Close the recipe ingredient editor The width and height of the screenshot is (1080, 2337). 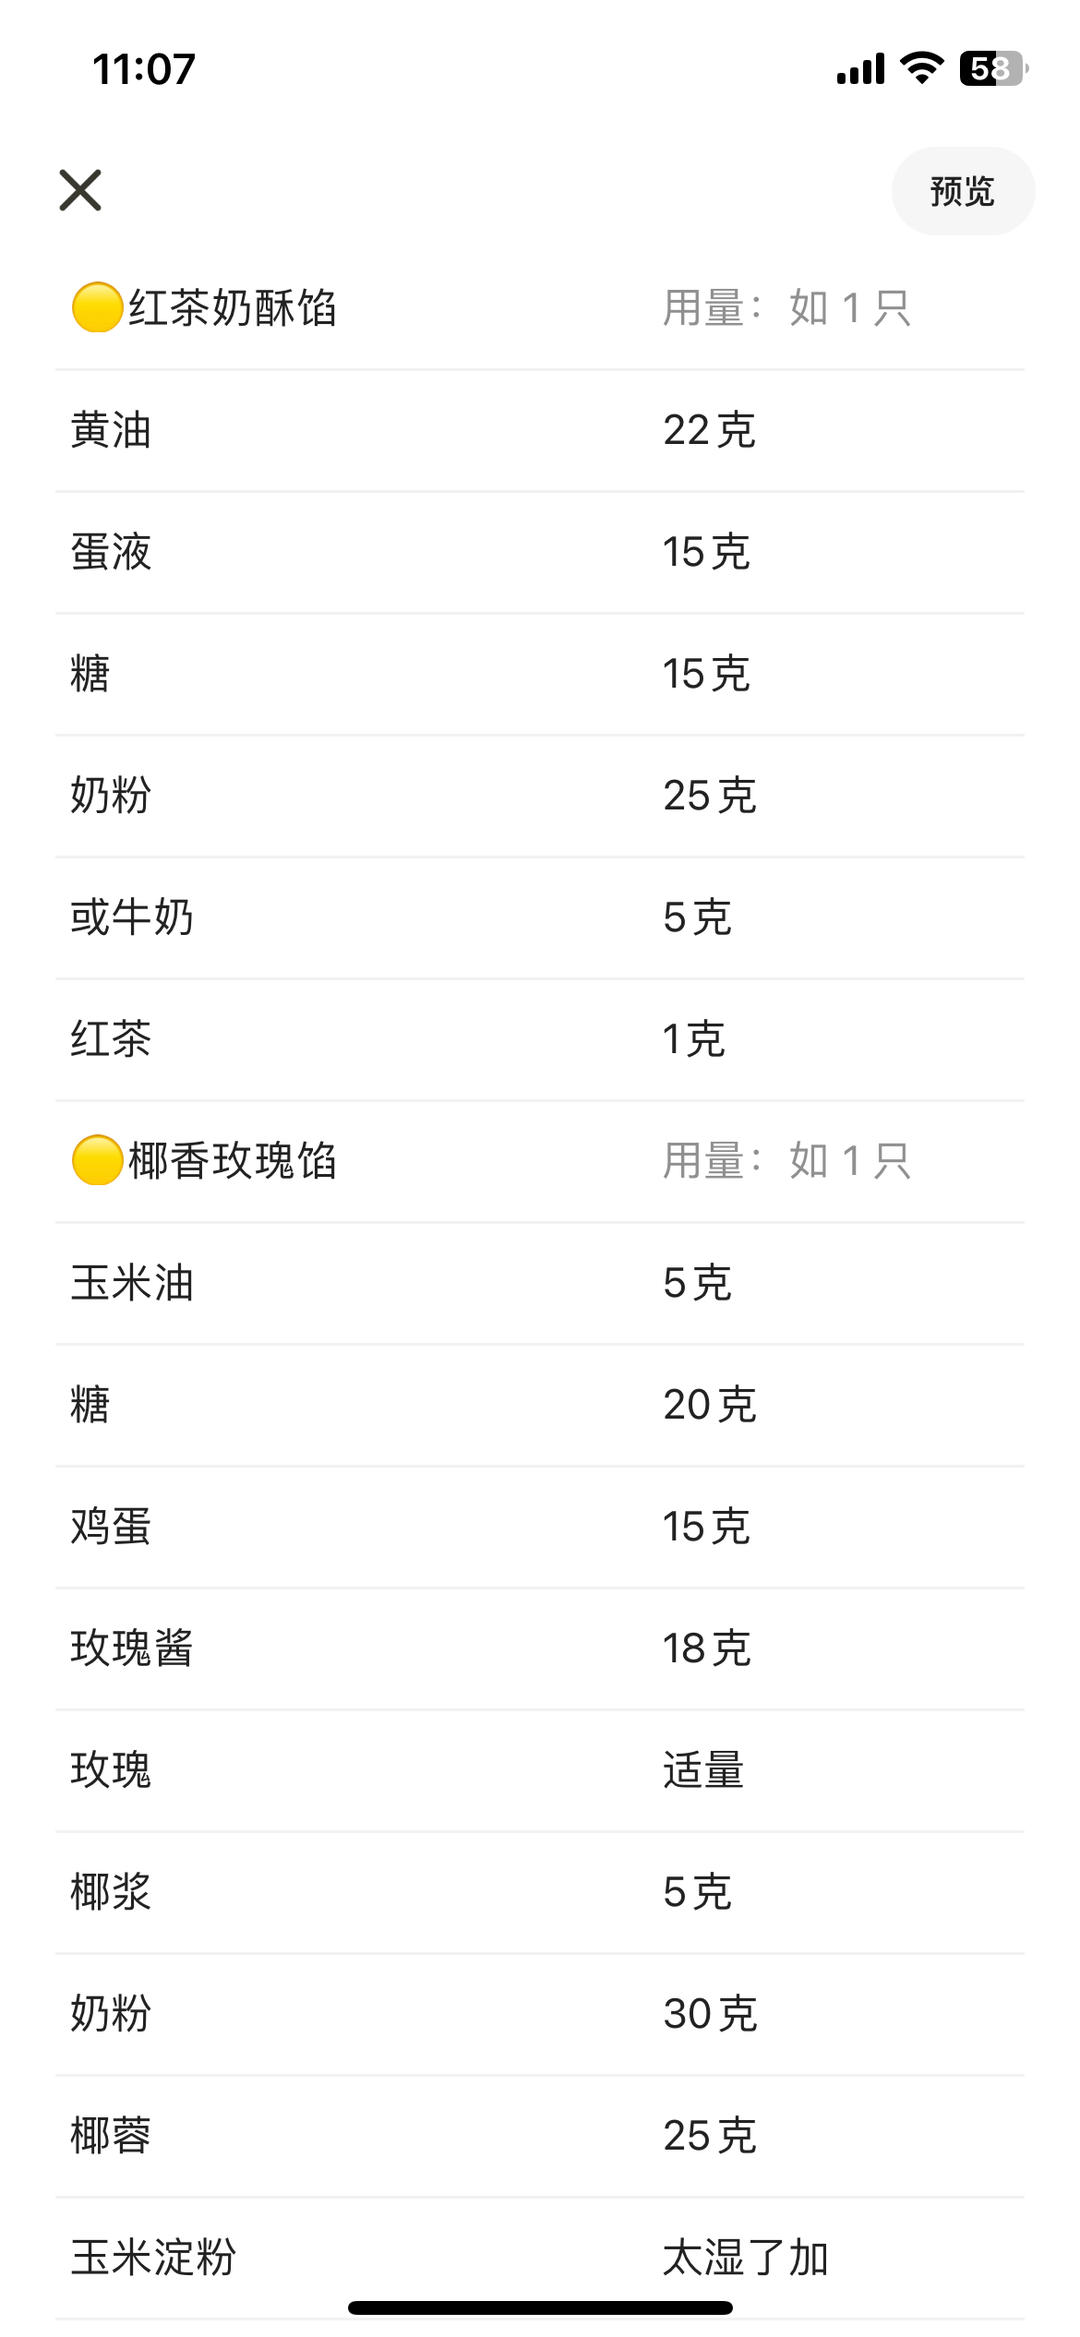pyautogui.click(x=80, y=190)
